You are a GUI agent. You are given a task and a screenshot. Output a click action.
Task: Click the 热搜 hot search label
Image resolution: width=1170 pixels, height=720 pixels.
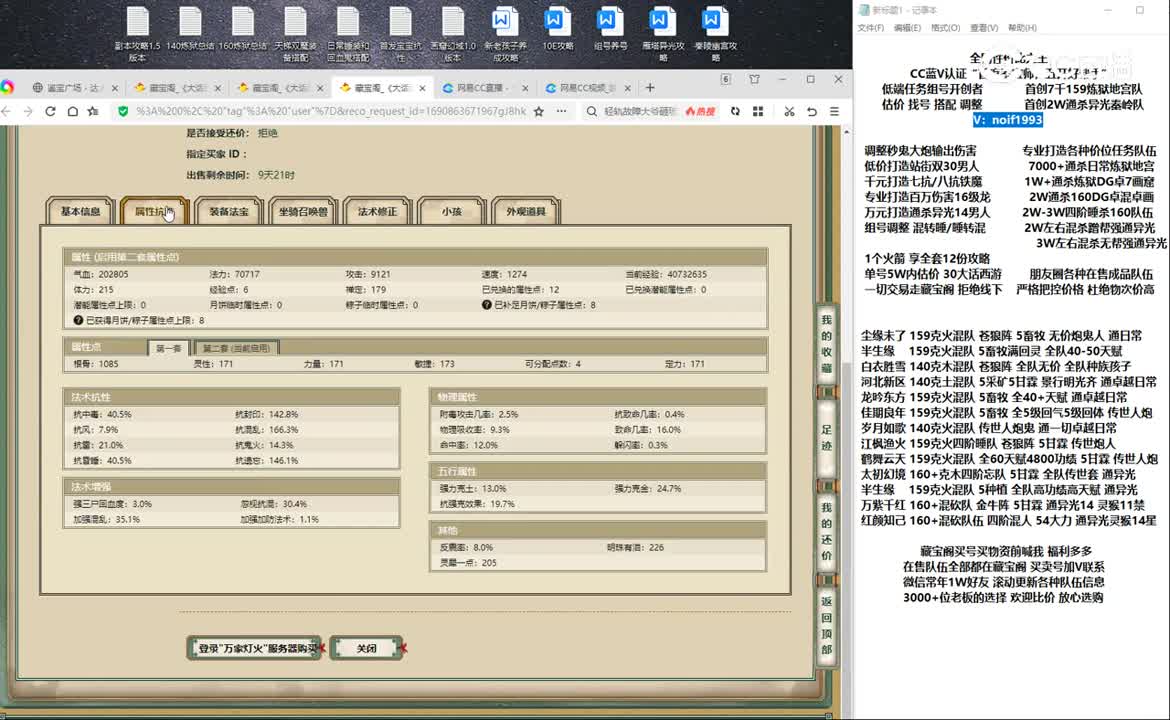(701, 111)
